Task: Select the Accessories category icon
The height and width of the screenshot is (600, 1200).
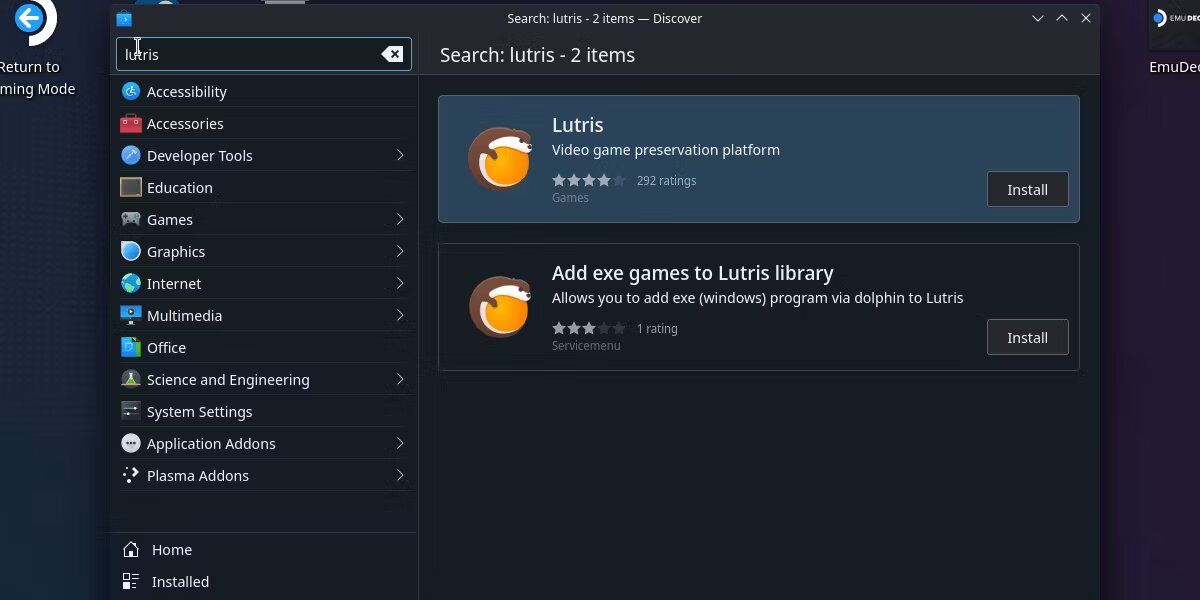Action: point(131,123)
